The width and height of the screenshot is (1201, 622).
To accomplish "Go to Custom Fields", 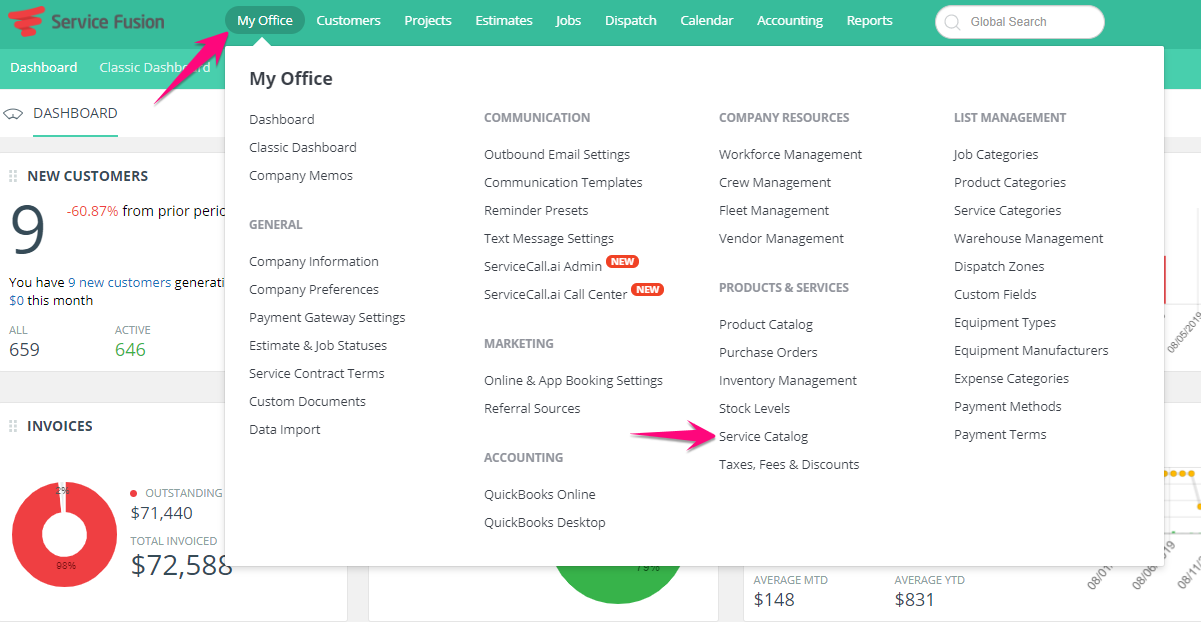I will pyautogui.click(x=995, y=295).
